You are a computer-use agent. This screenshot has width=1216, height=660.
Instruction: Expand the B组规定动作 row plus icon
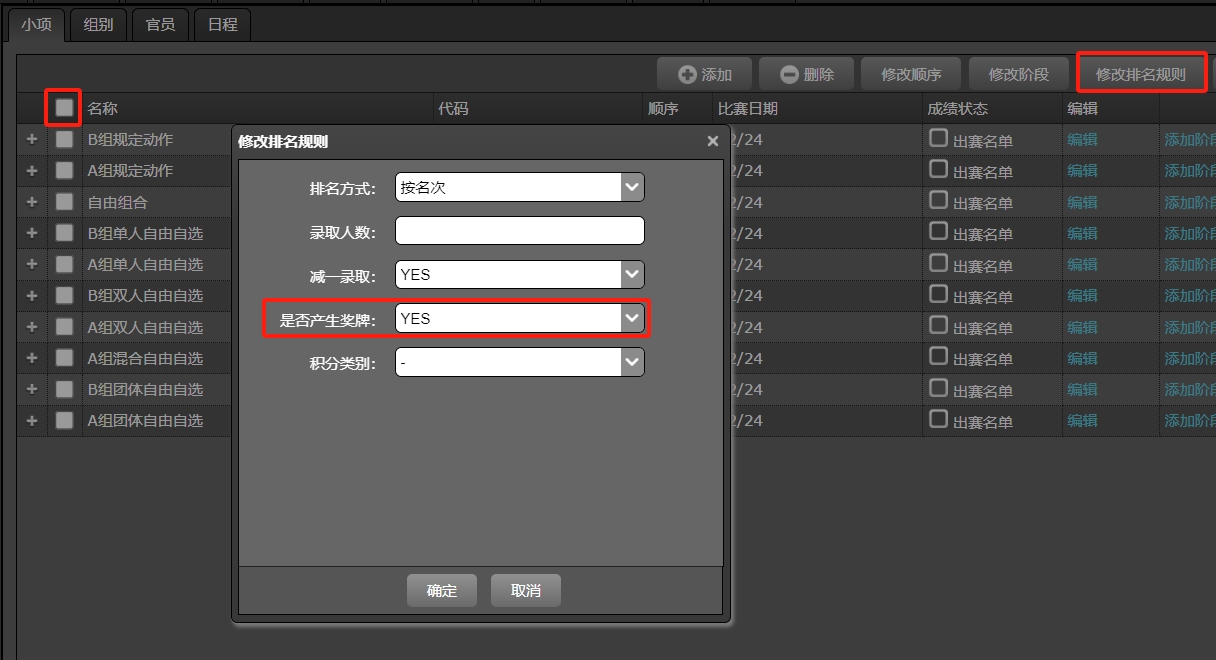(32, 139)
